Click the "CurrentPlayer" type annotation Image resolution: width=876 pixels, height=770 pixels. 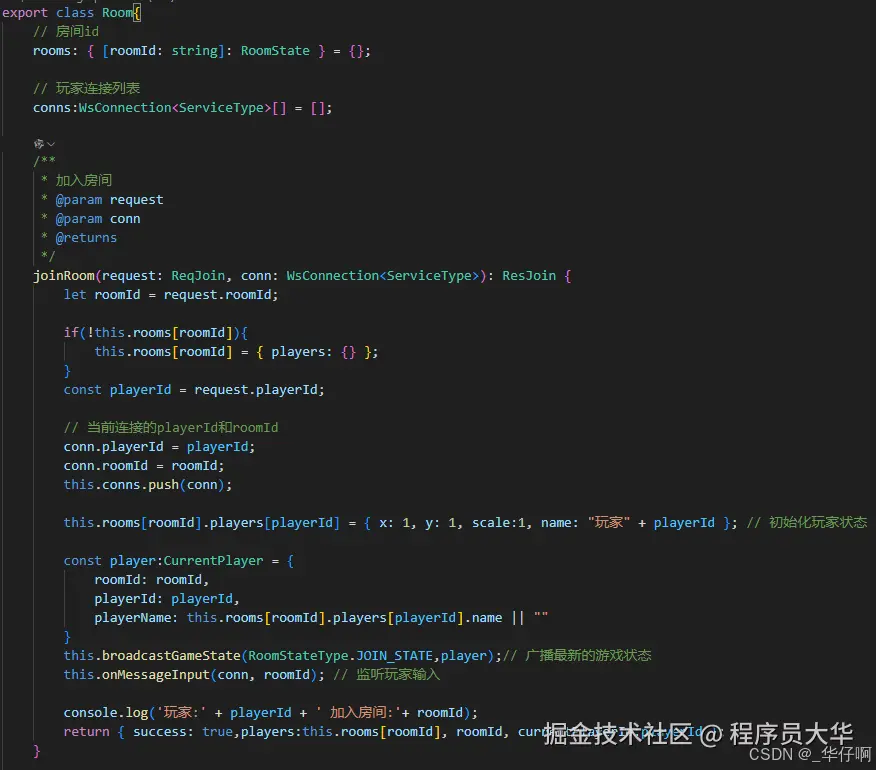[213, 560]
